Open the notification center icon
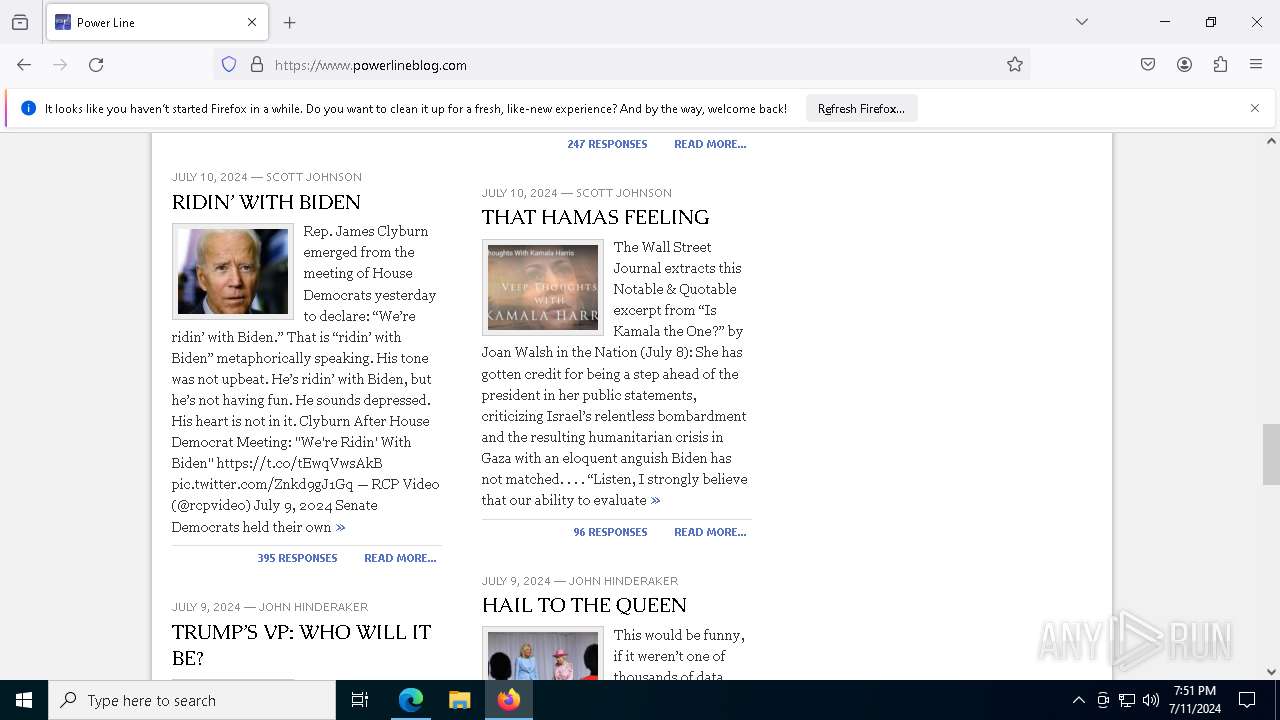Viewport: 1280px width, 720px height. [x=1247, y=700]
